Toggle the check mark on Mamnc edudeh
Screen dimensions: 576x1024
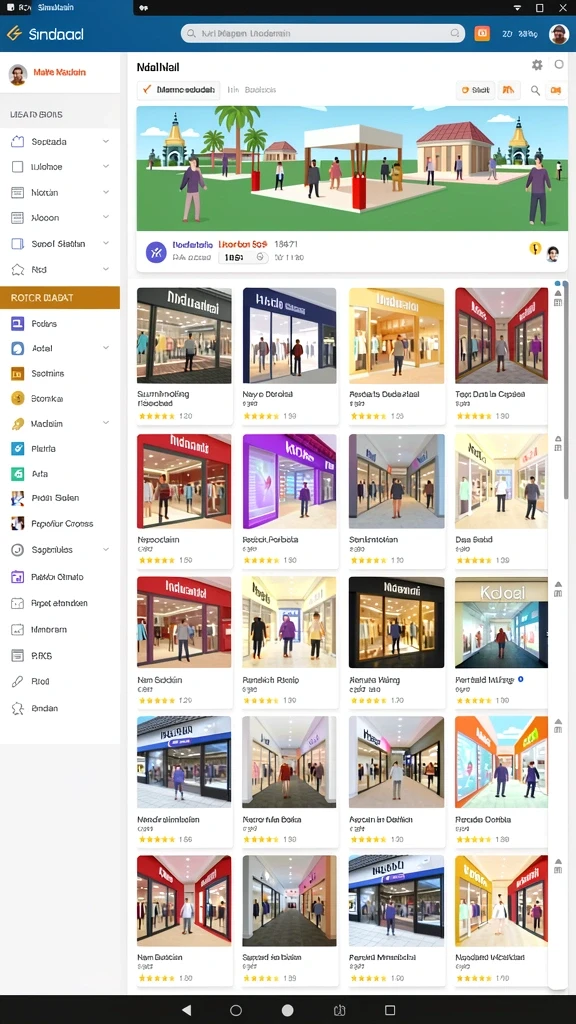click(x=147, y=89)
